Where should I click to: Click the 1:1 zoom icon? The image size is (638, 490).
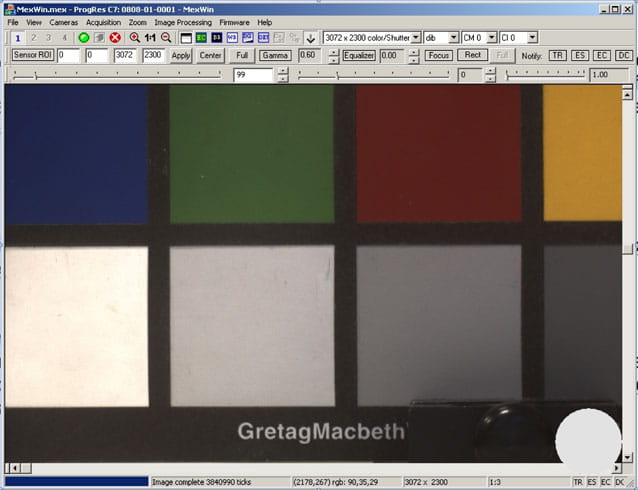pos(150,37)
